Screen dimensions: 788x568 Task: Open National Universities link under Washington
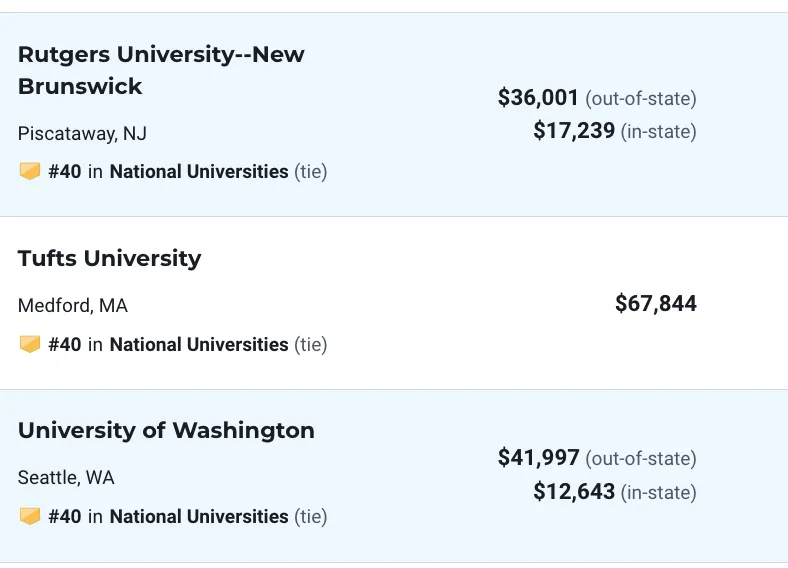click(199, 517)
